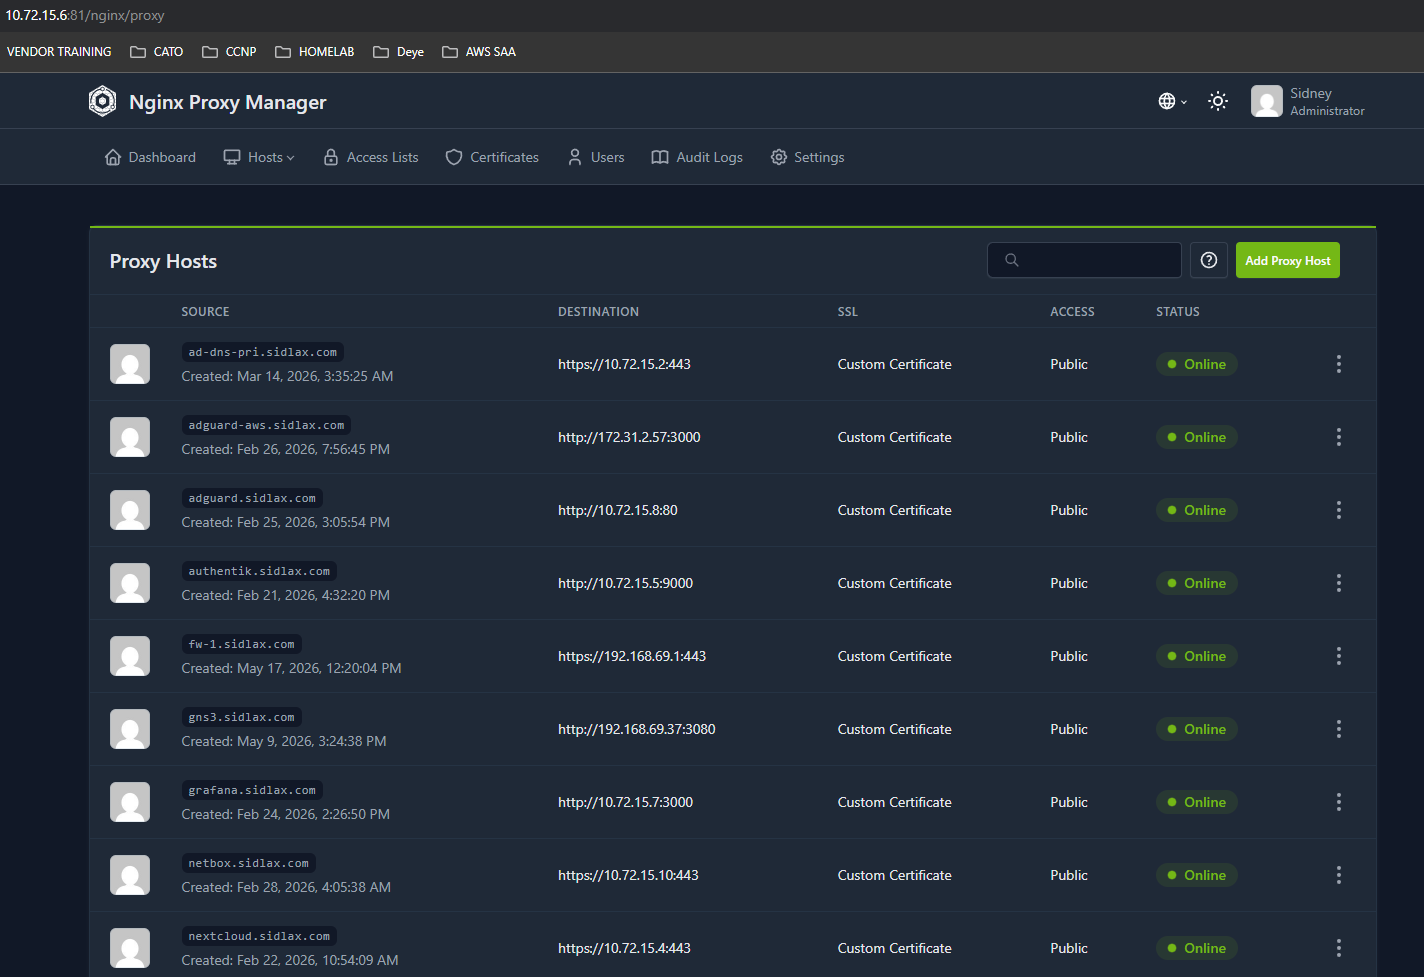
Task: Click the fw-1.sidlax.com source link
Action: coord(242,644)
